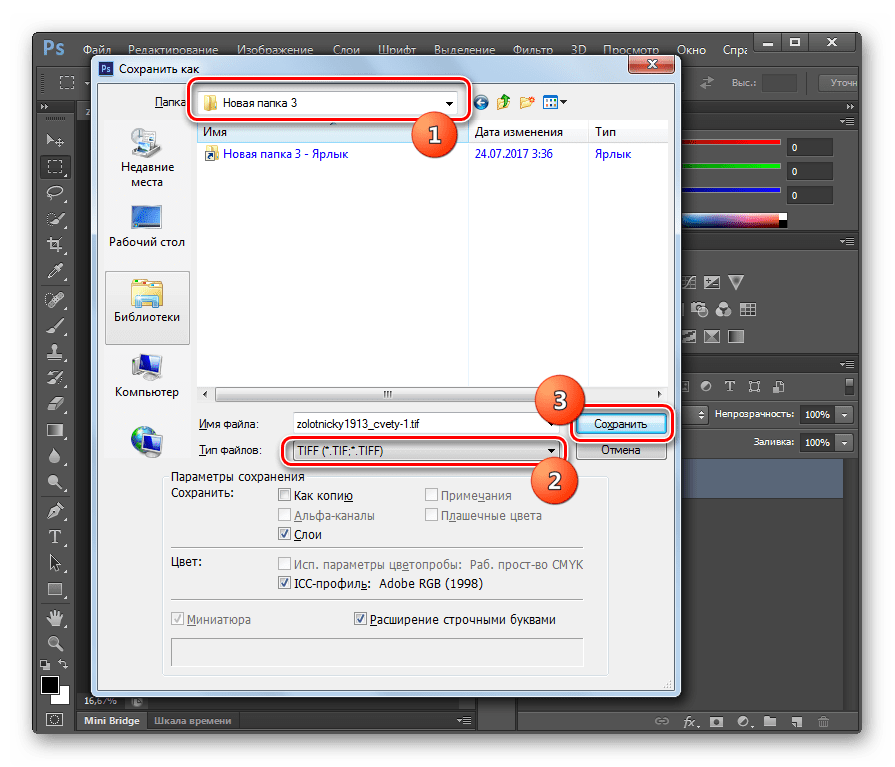Select the Move tool in Photoshop toolbar
895x767 pixels.
tap(55, 140)
